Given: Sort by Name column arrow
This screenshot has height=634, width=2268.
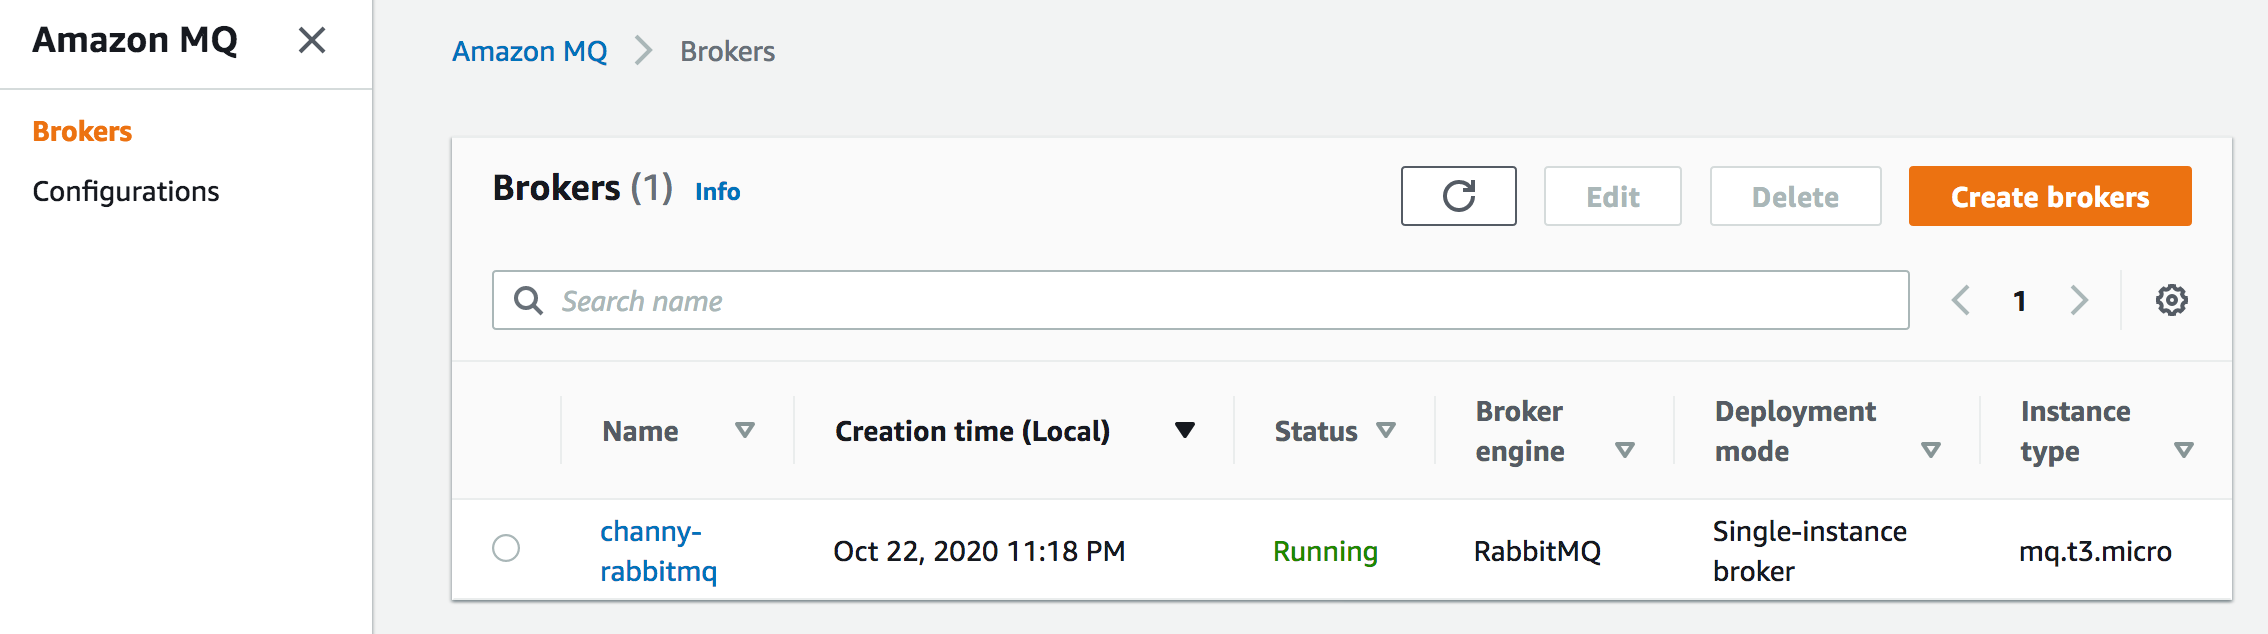Looking at the screenshot, I should click(744, 430).
